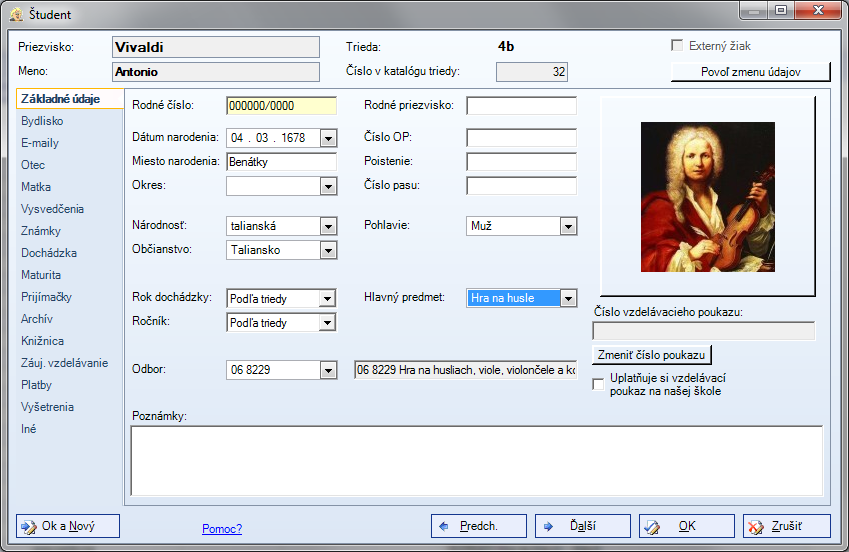The height and width of the screenshot is (552, 849).
Task: Confirm with the OK button
Action: click(687, 526)
